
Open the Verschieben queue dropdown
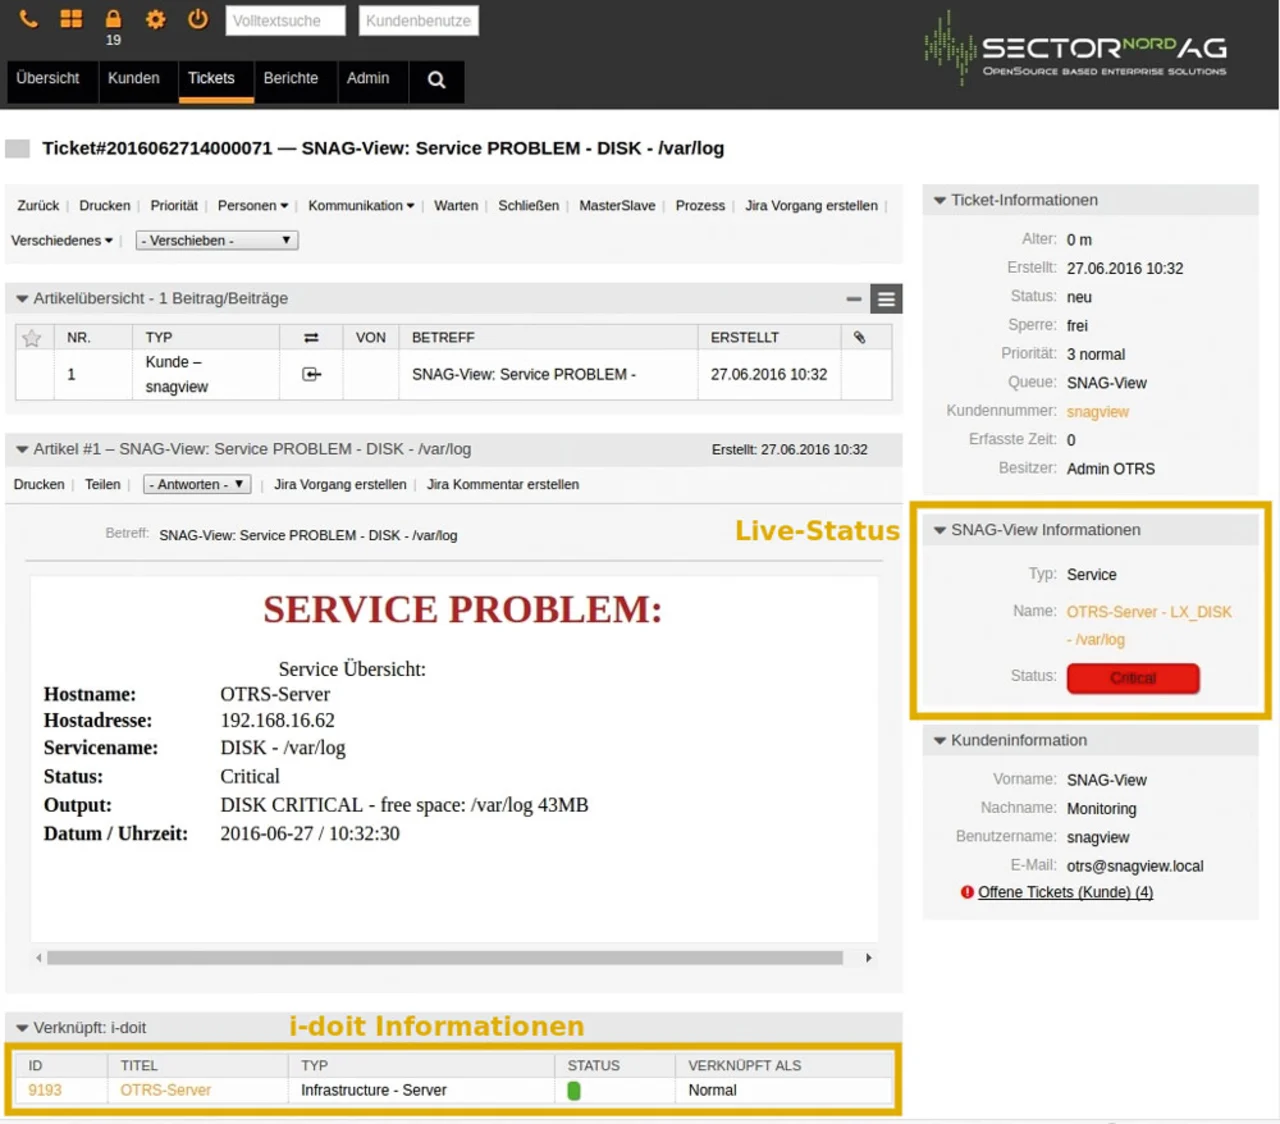(217, 240)
